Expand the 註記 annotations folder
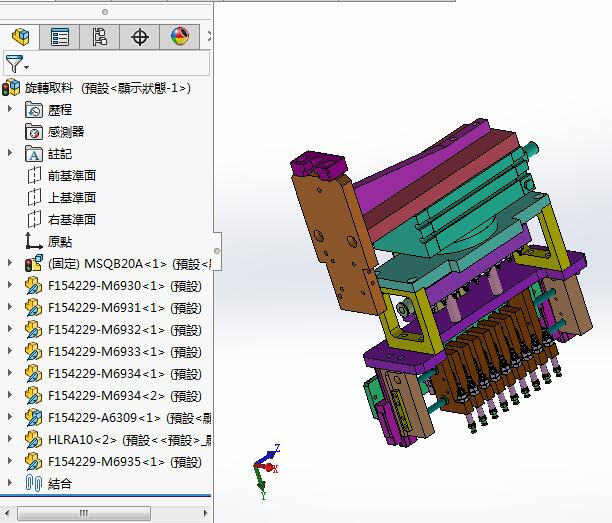The height and width of the screenshot is (523, 612). tap(10, 153)
